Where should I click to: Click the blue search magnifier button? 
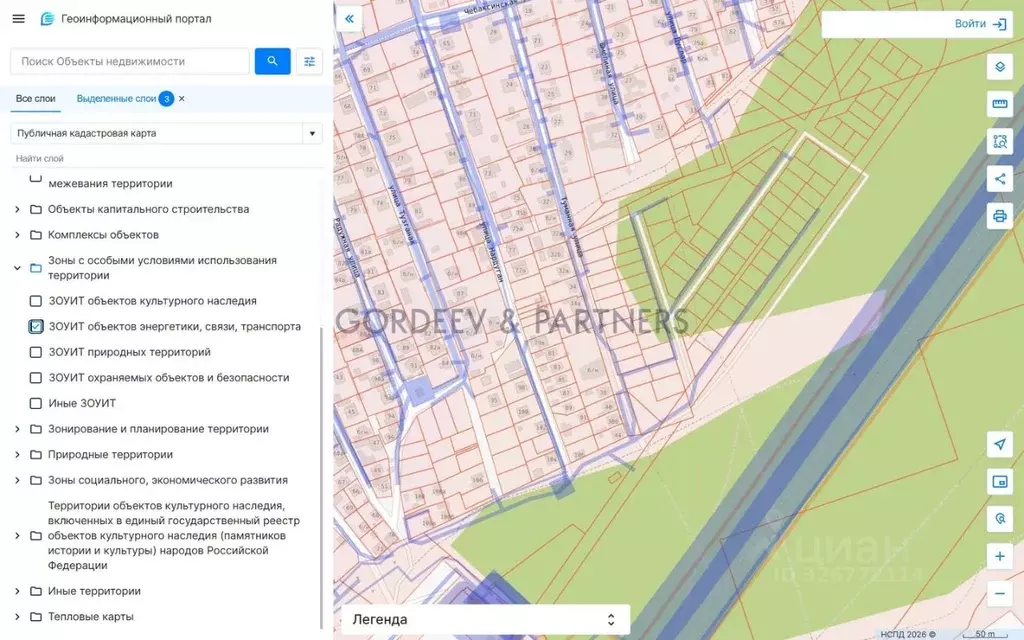(272, 61)
